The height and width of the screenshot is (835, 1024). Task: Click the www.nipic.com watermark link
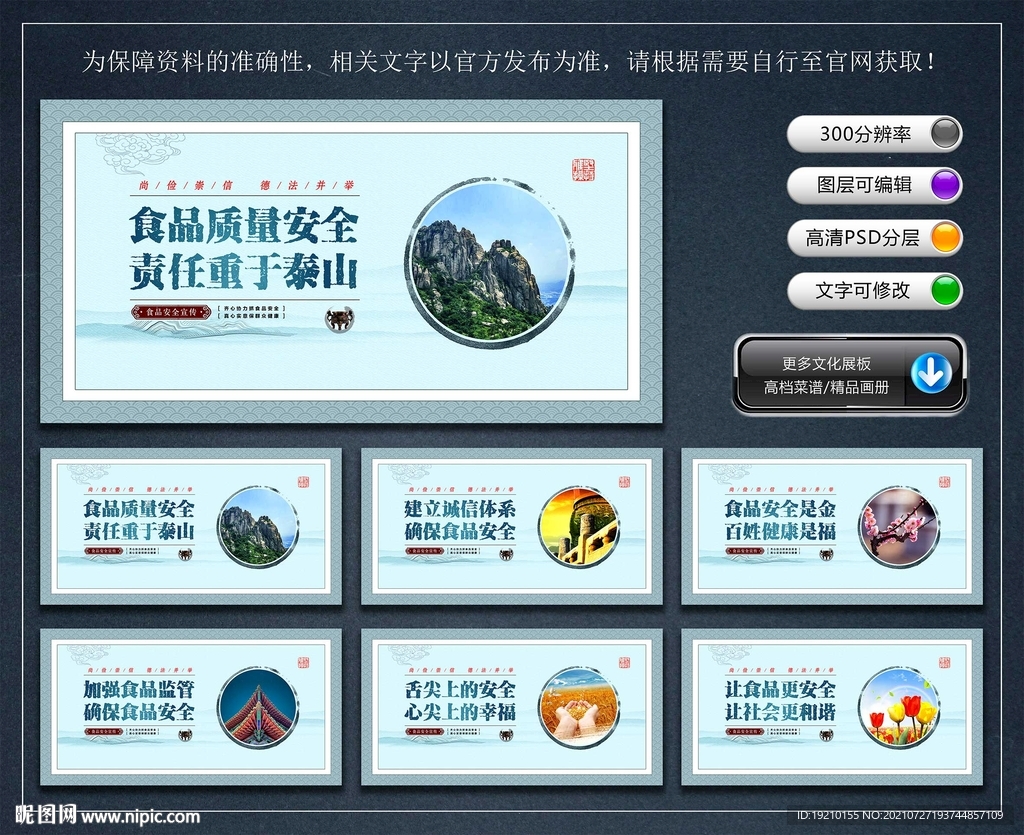click(140, 816)
